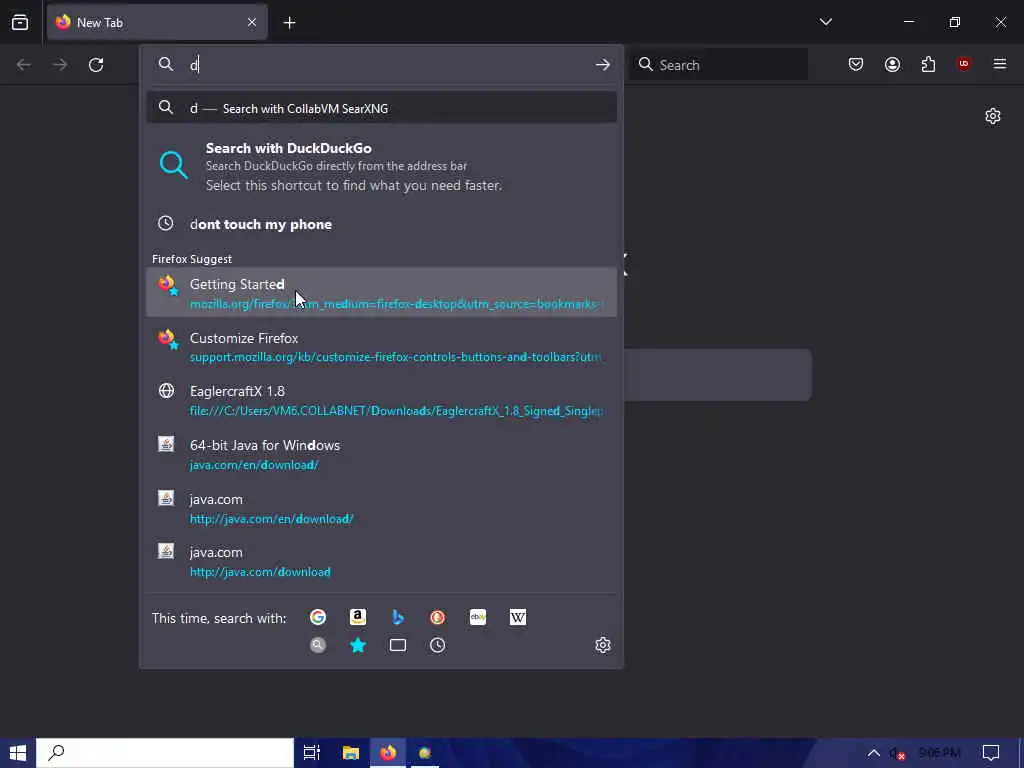Click the Windows taskbar search box
This screenshot has height=768, width=1024.
tap(165, 753)
